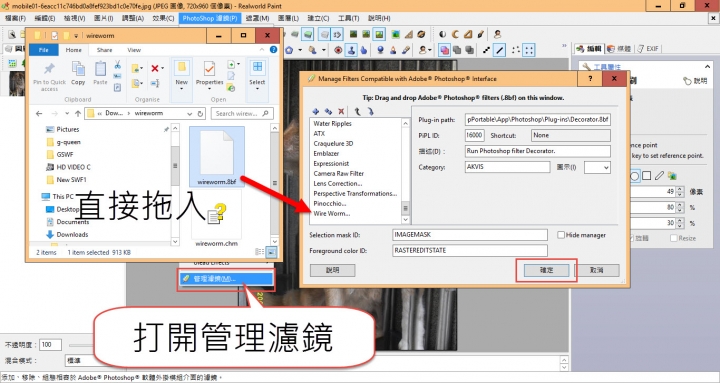Viewport: 720px width, 383px height.
Task: Click the Cut scissors icon in Explorer
Action: 117,65
